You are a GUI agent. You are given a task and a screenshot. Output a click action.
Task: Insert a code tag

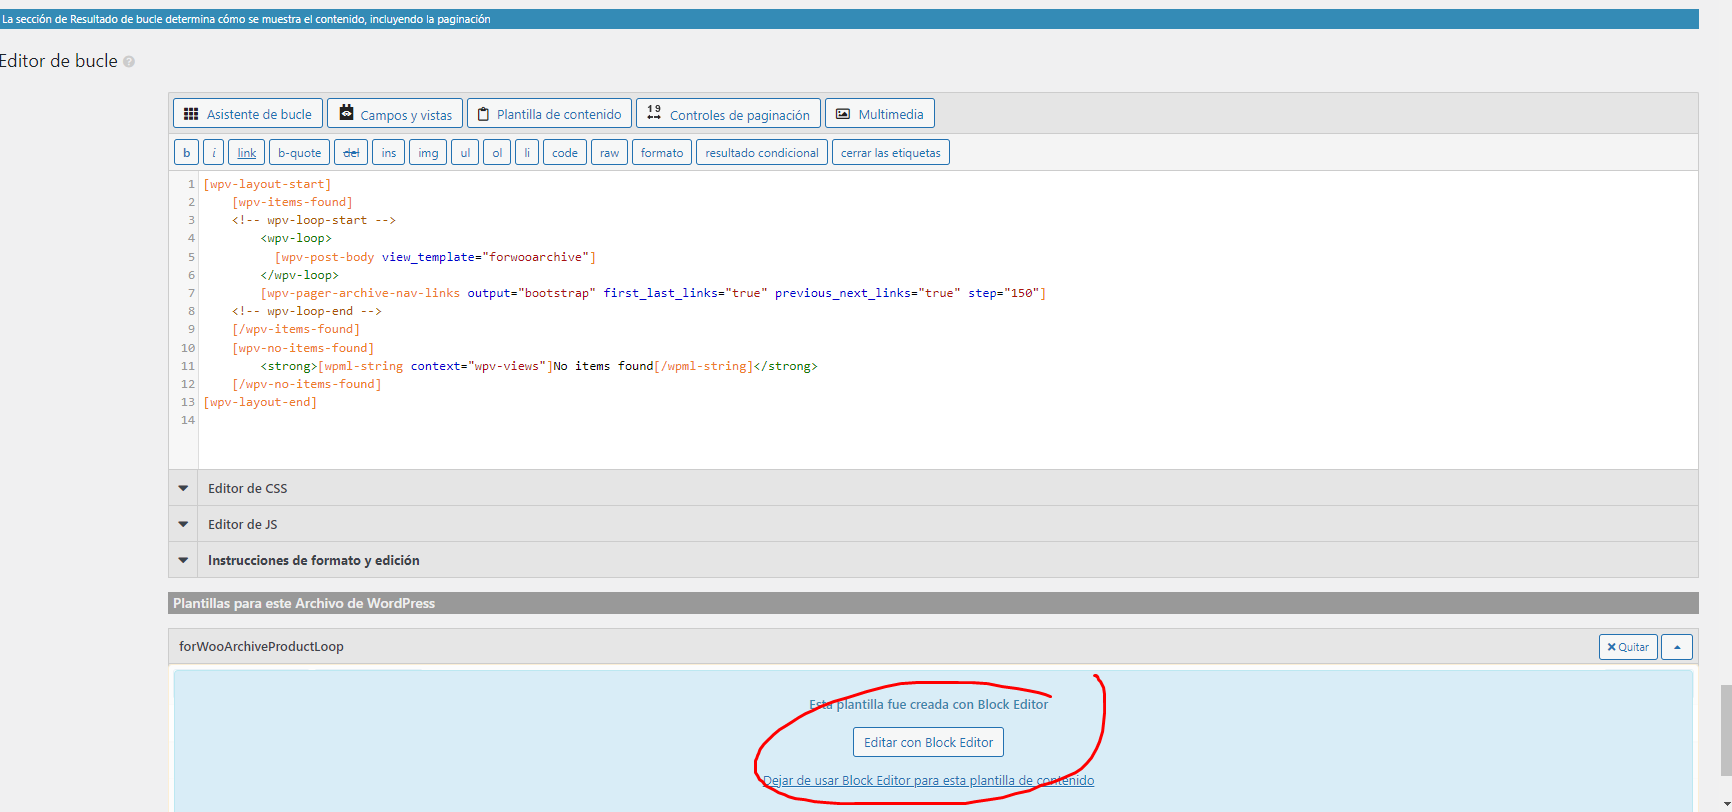tap(565, 152)
